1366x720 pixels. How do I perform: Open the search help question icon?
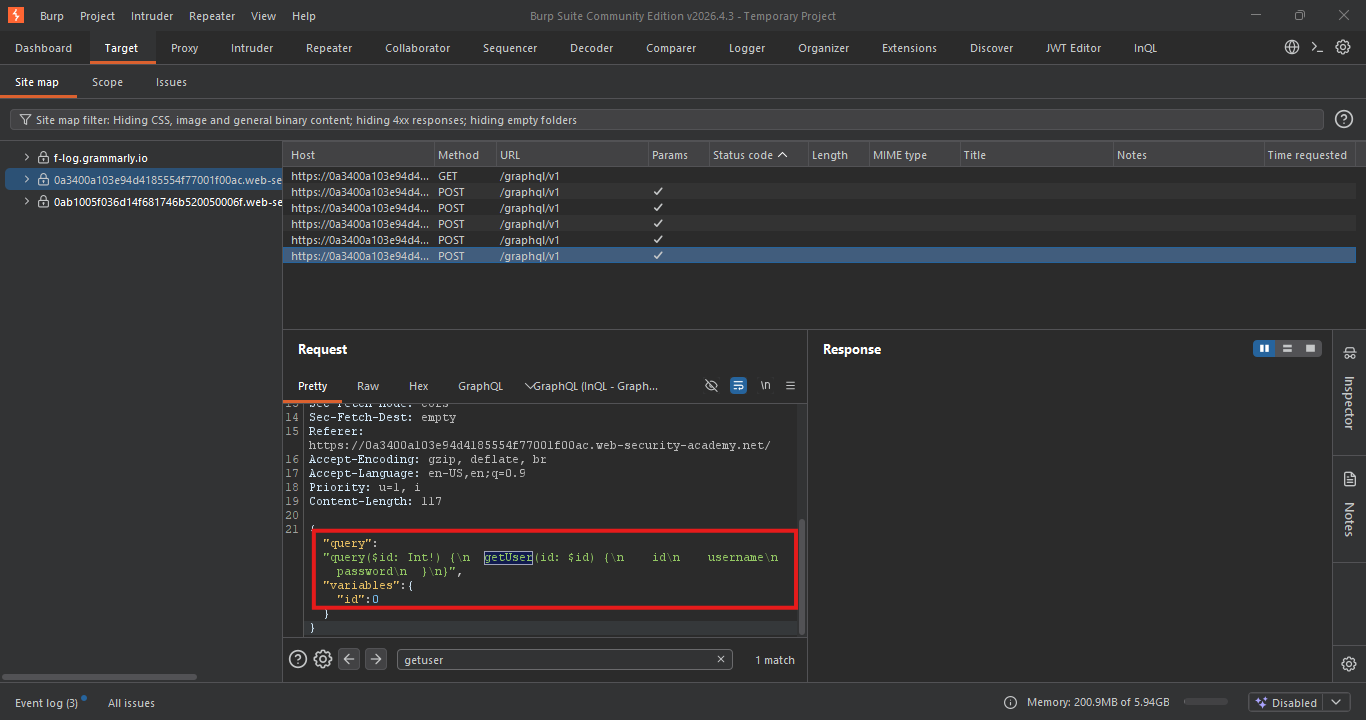[x=298, y=659]
